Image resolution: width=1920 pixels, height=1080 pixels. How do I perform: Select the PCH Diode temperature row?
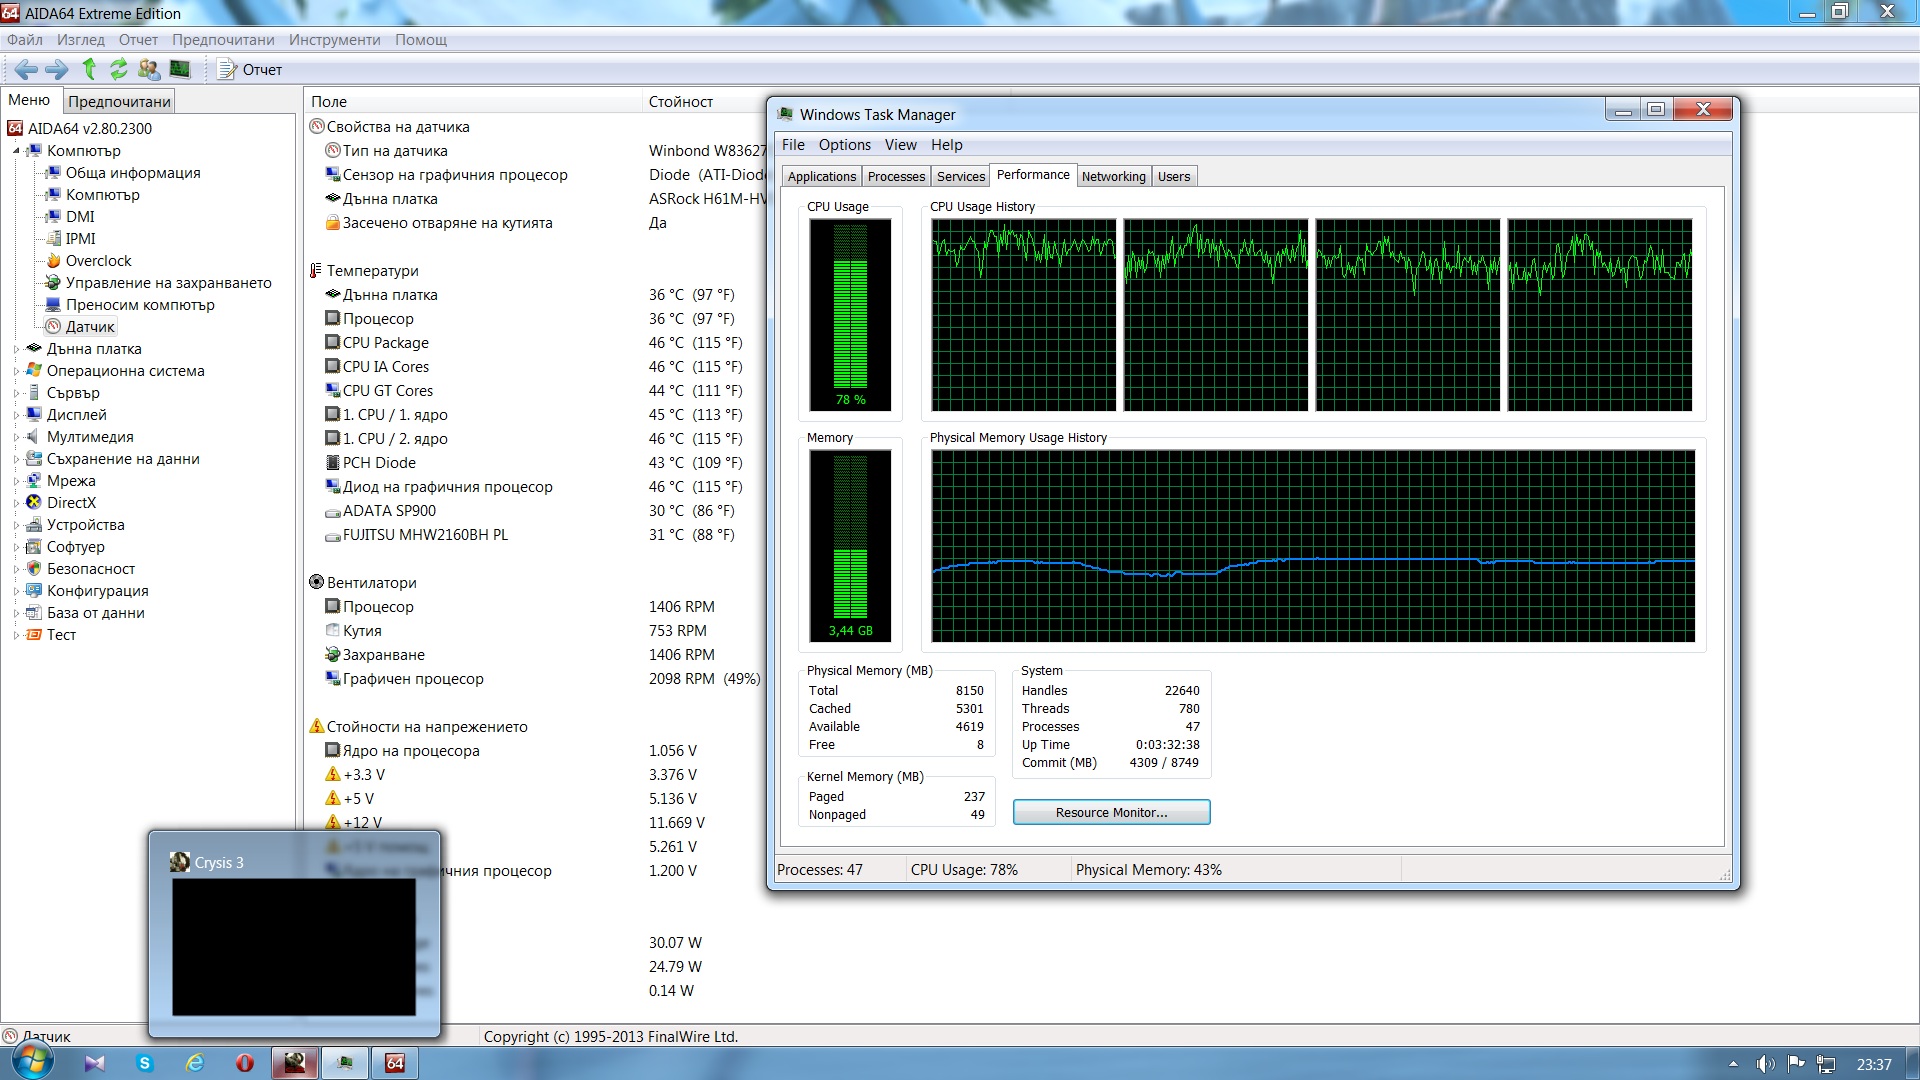point(535,463)
